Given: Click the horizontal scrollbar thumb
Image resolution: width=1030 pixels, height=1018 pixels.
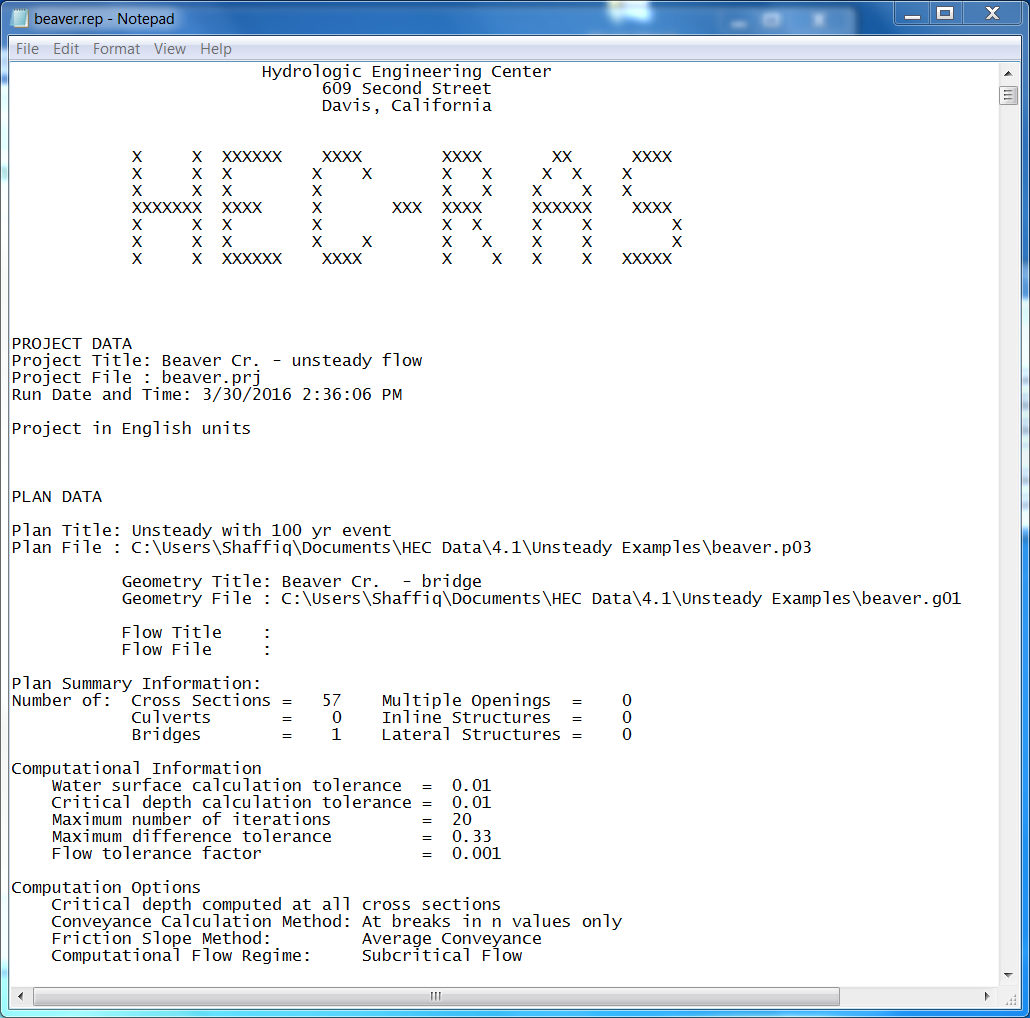Looking at the screenshot, I should [436, 996].
